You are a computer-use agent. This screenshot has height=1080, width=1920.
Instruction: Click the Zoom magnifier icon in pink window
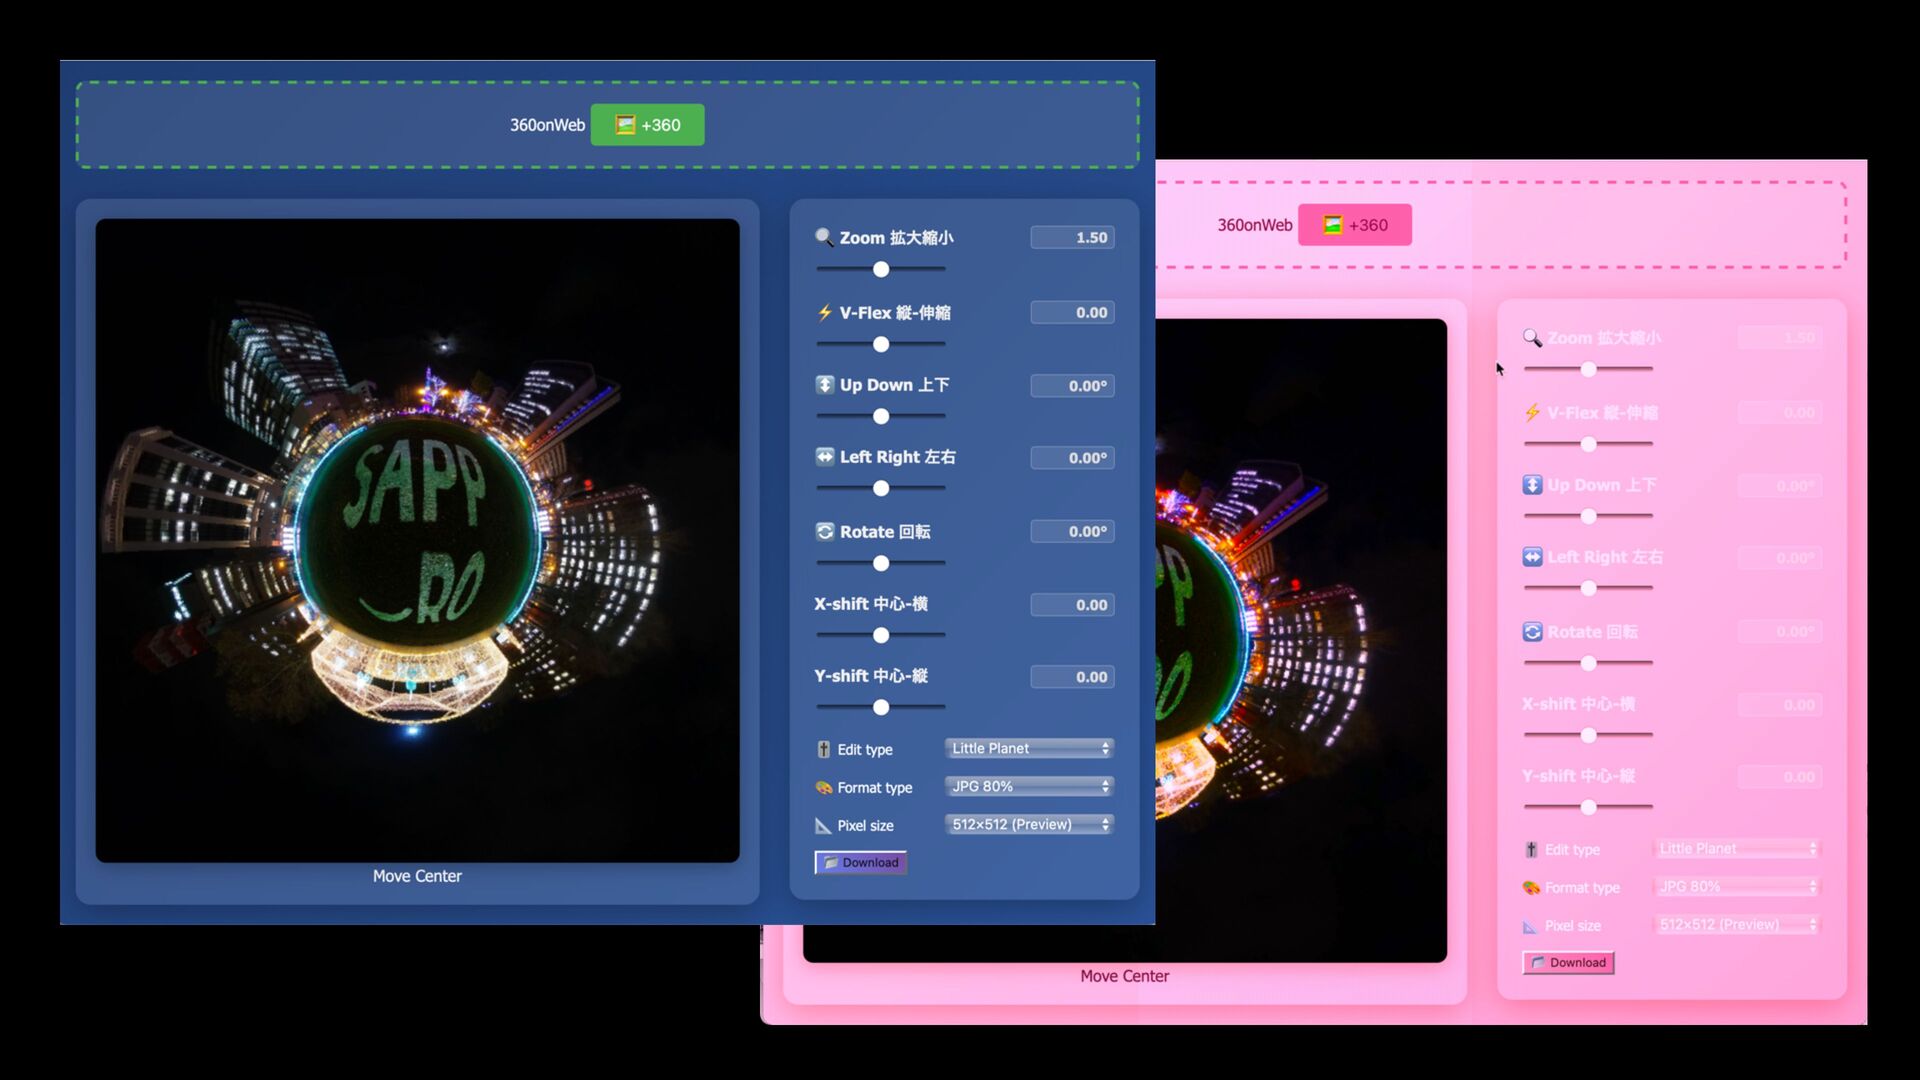[x=1532, y=338]
